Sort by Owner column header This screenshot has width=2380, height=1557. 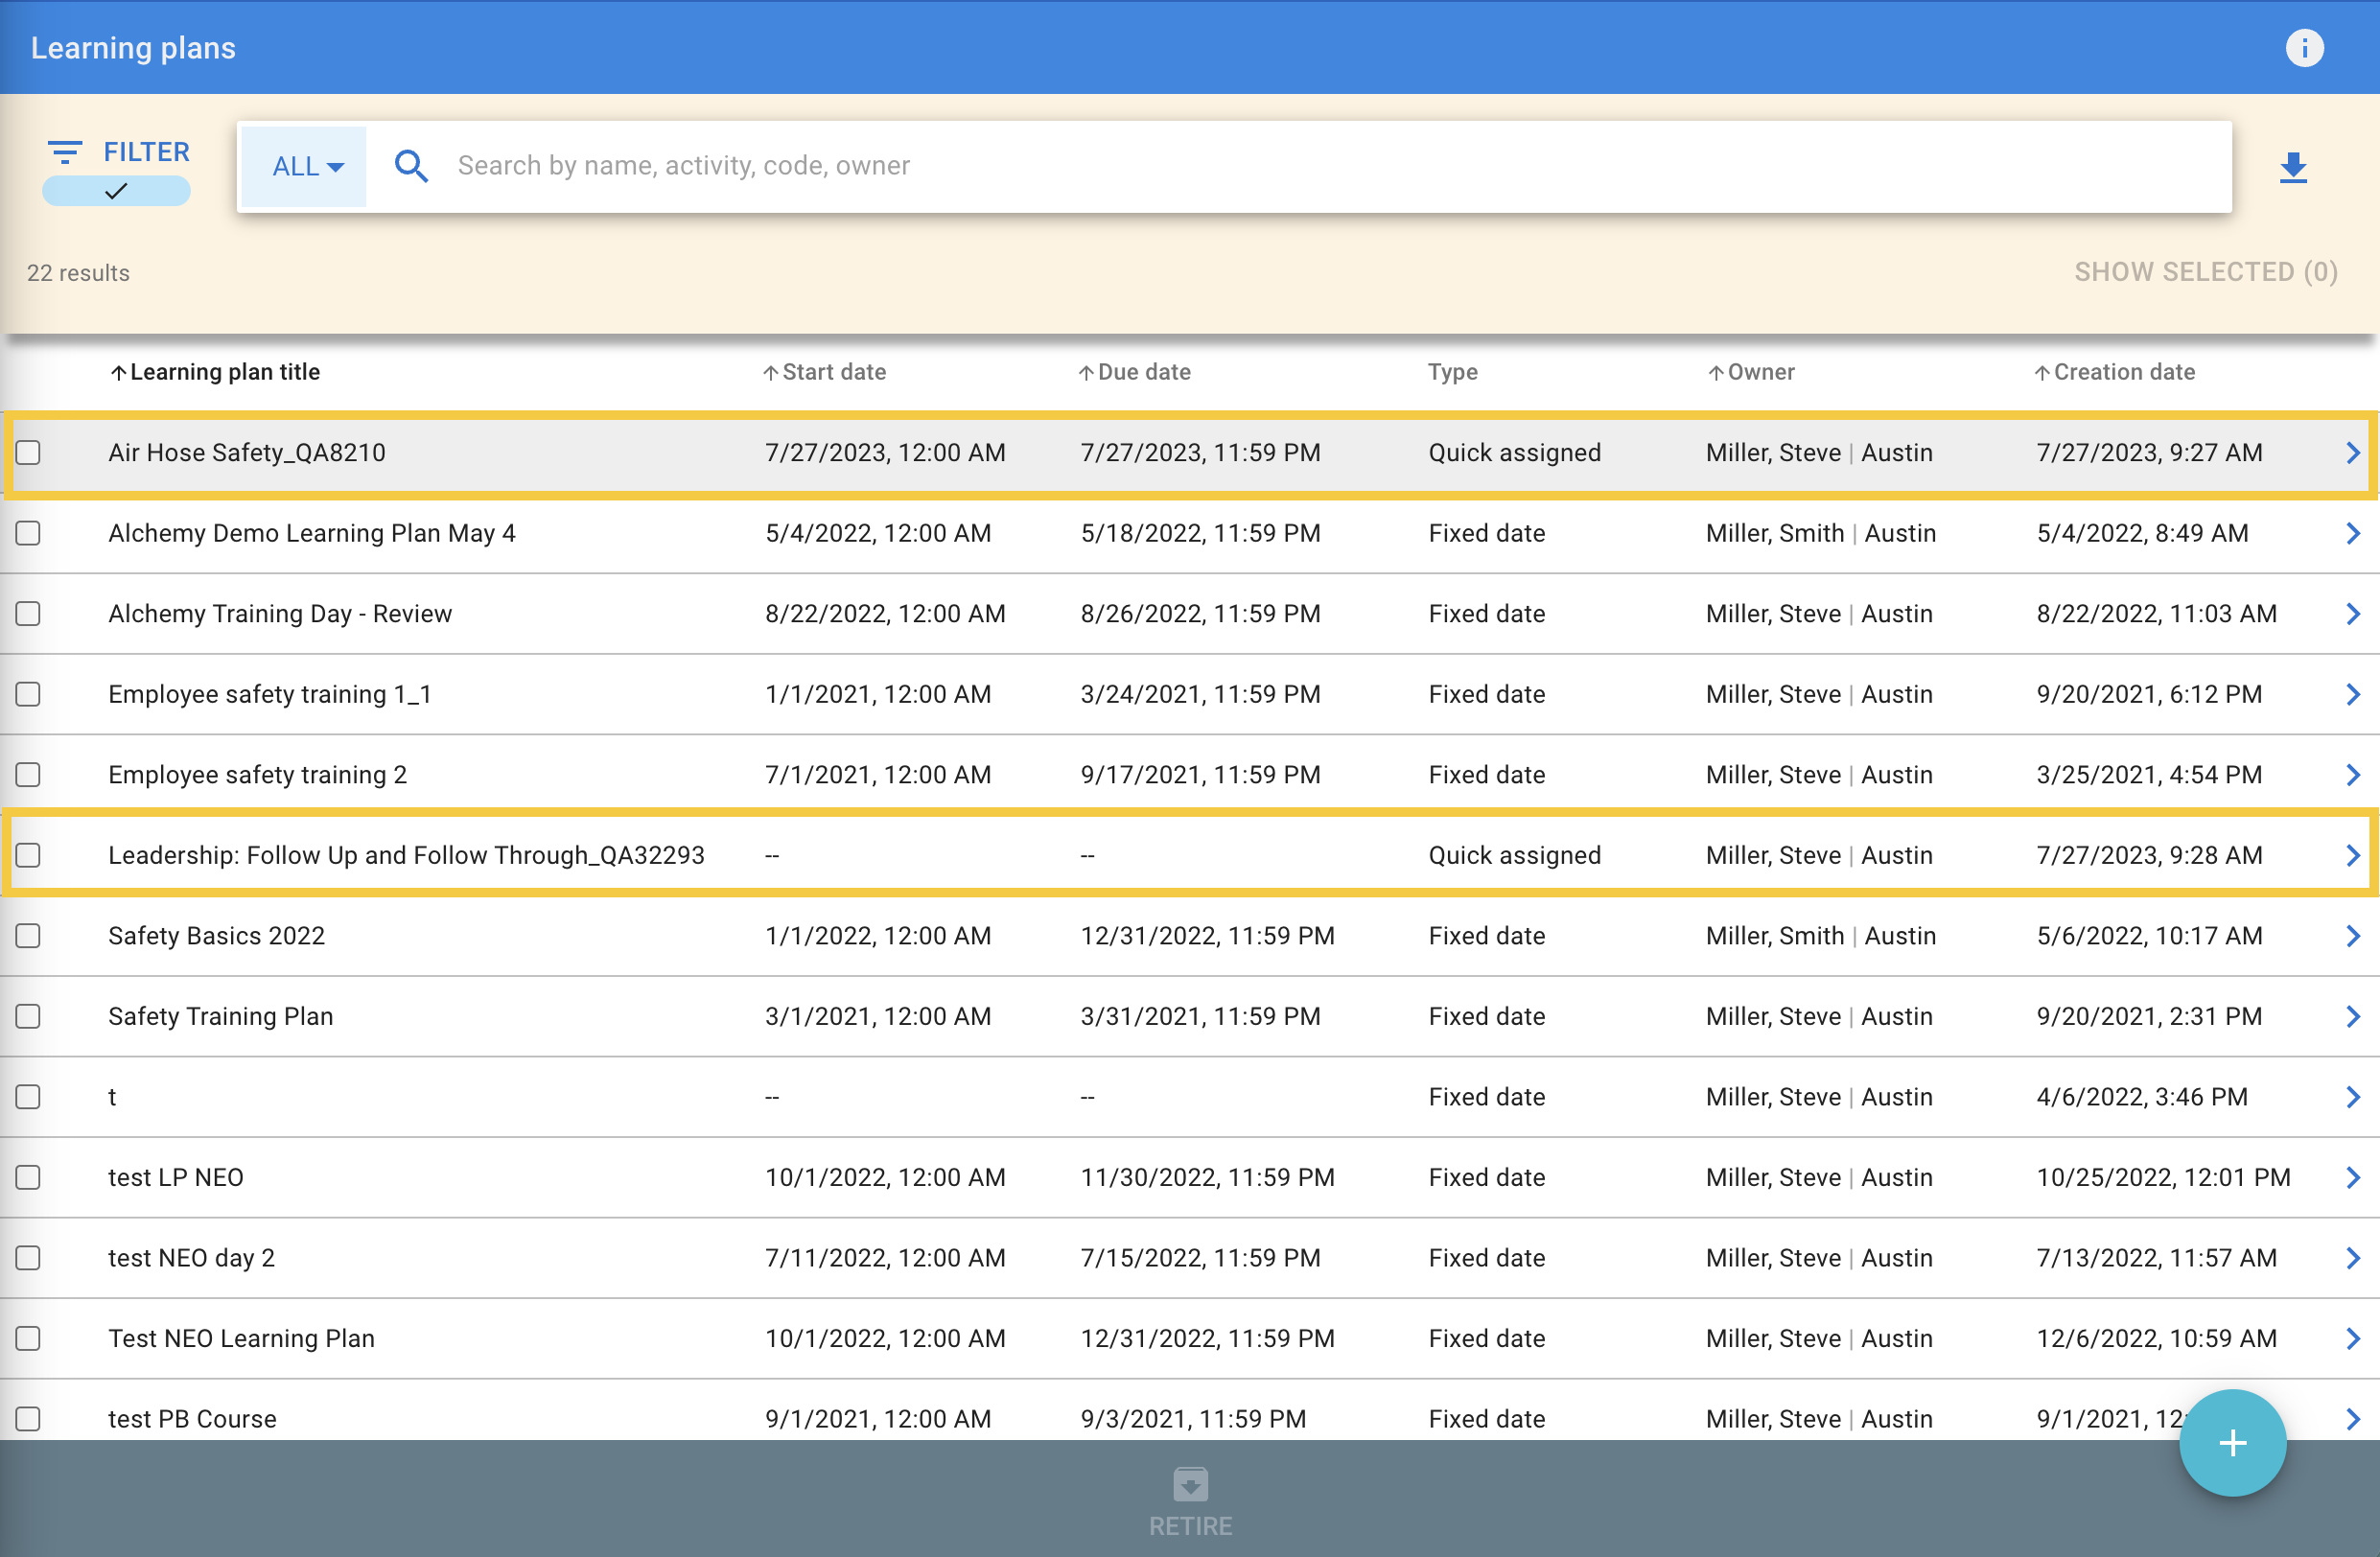pos(1761,372)
